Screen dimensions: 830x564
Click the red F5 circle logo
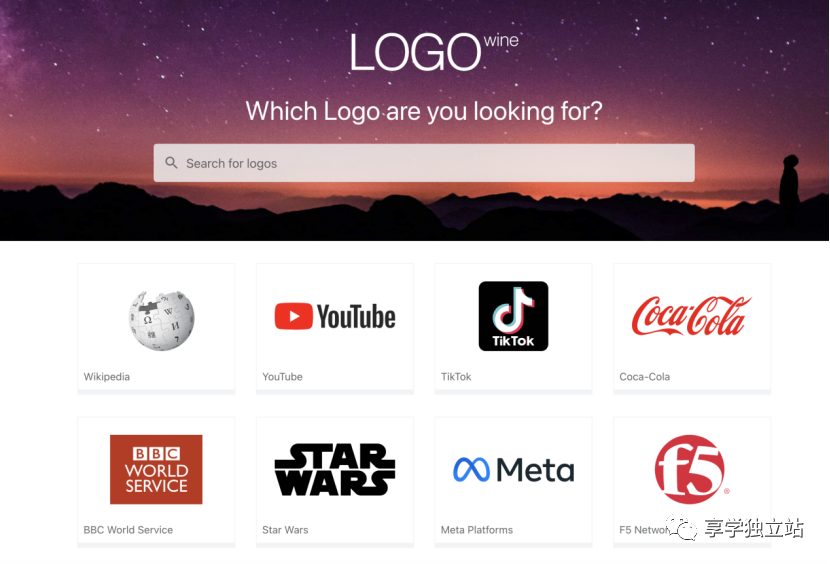tap(690, 469)
